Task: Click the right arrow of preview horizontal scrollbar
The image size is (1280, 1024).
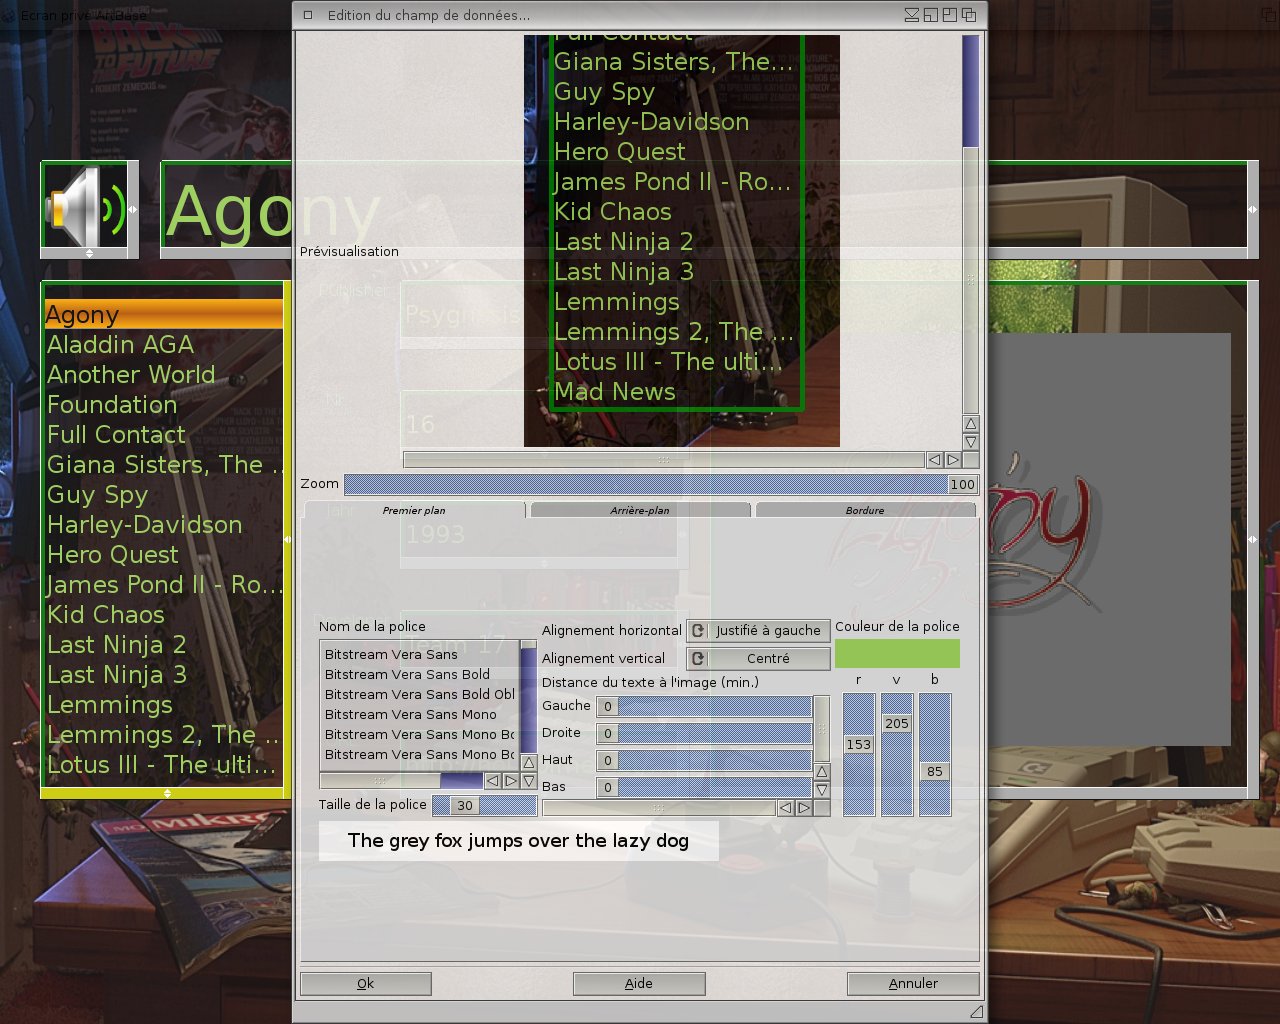Action: pos(953,460)
